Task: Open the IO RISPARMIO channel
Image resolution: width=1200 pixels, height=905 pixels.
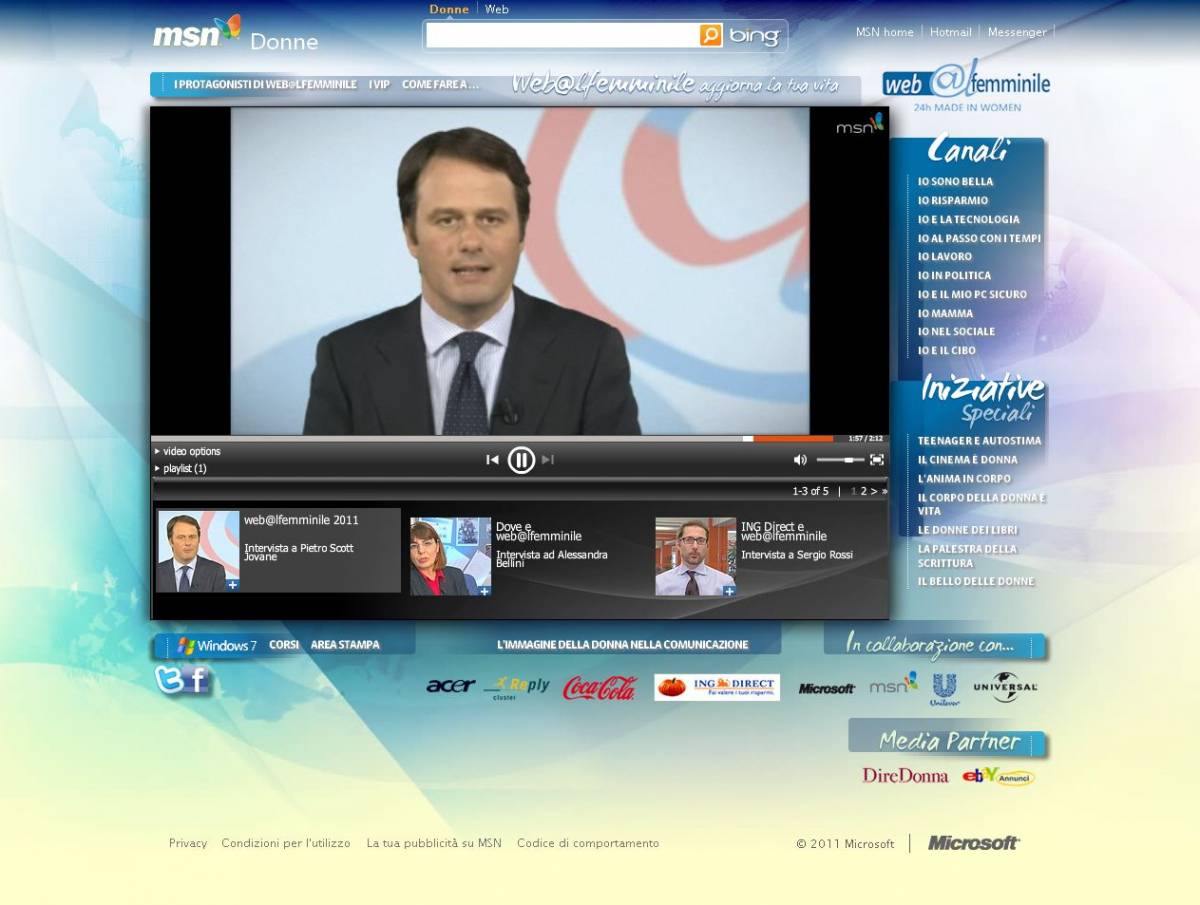Action: coord(953,201)
